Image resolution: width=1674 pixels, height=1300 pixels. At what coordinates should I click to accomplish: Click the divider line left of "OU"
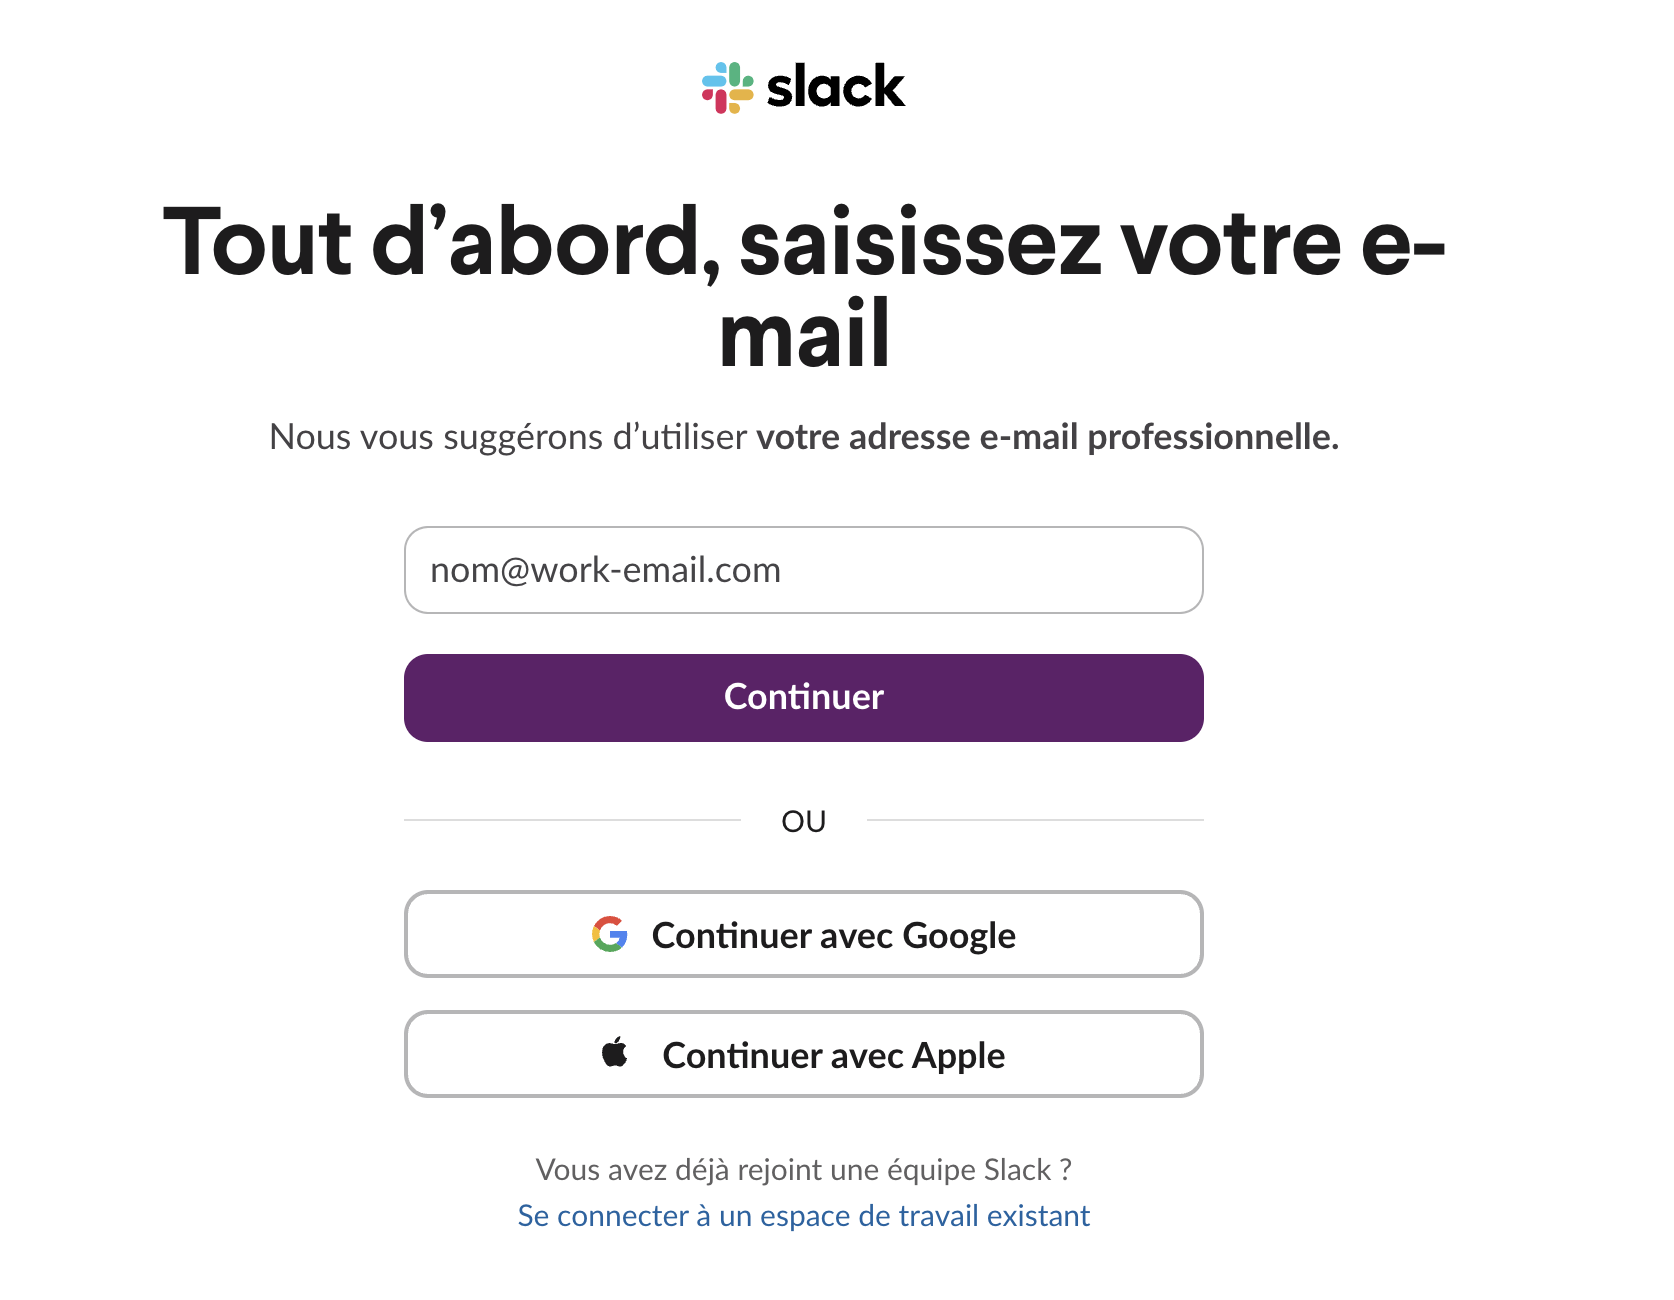(572, 820)
